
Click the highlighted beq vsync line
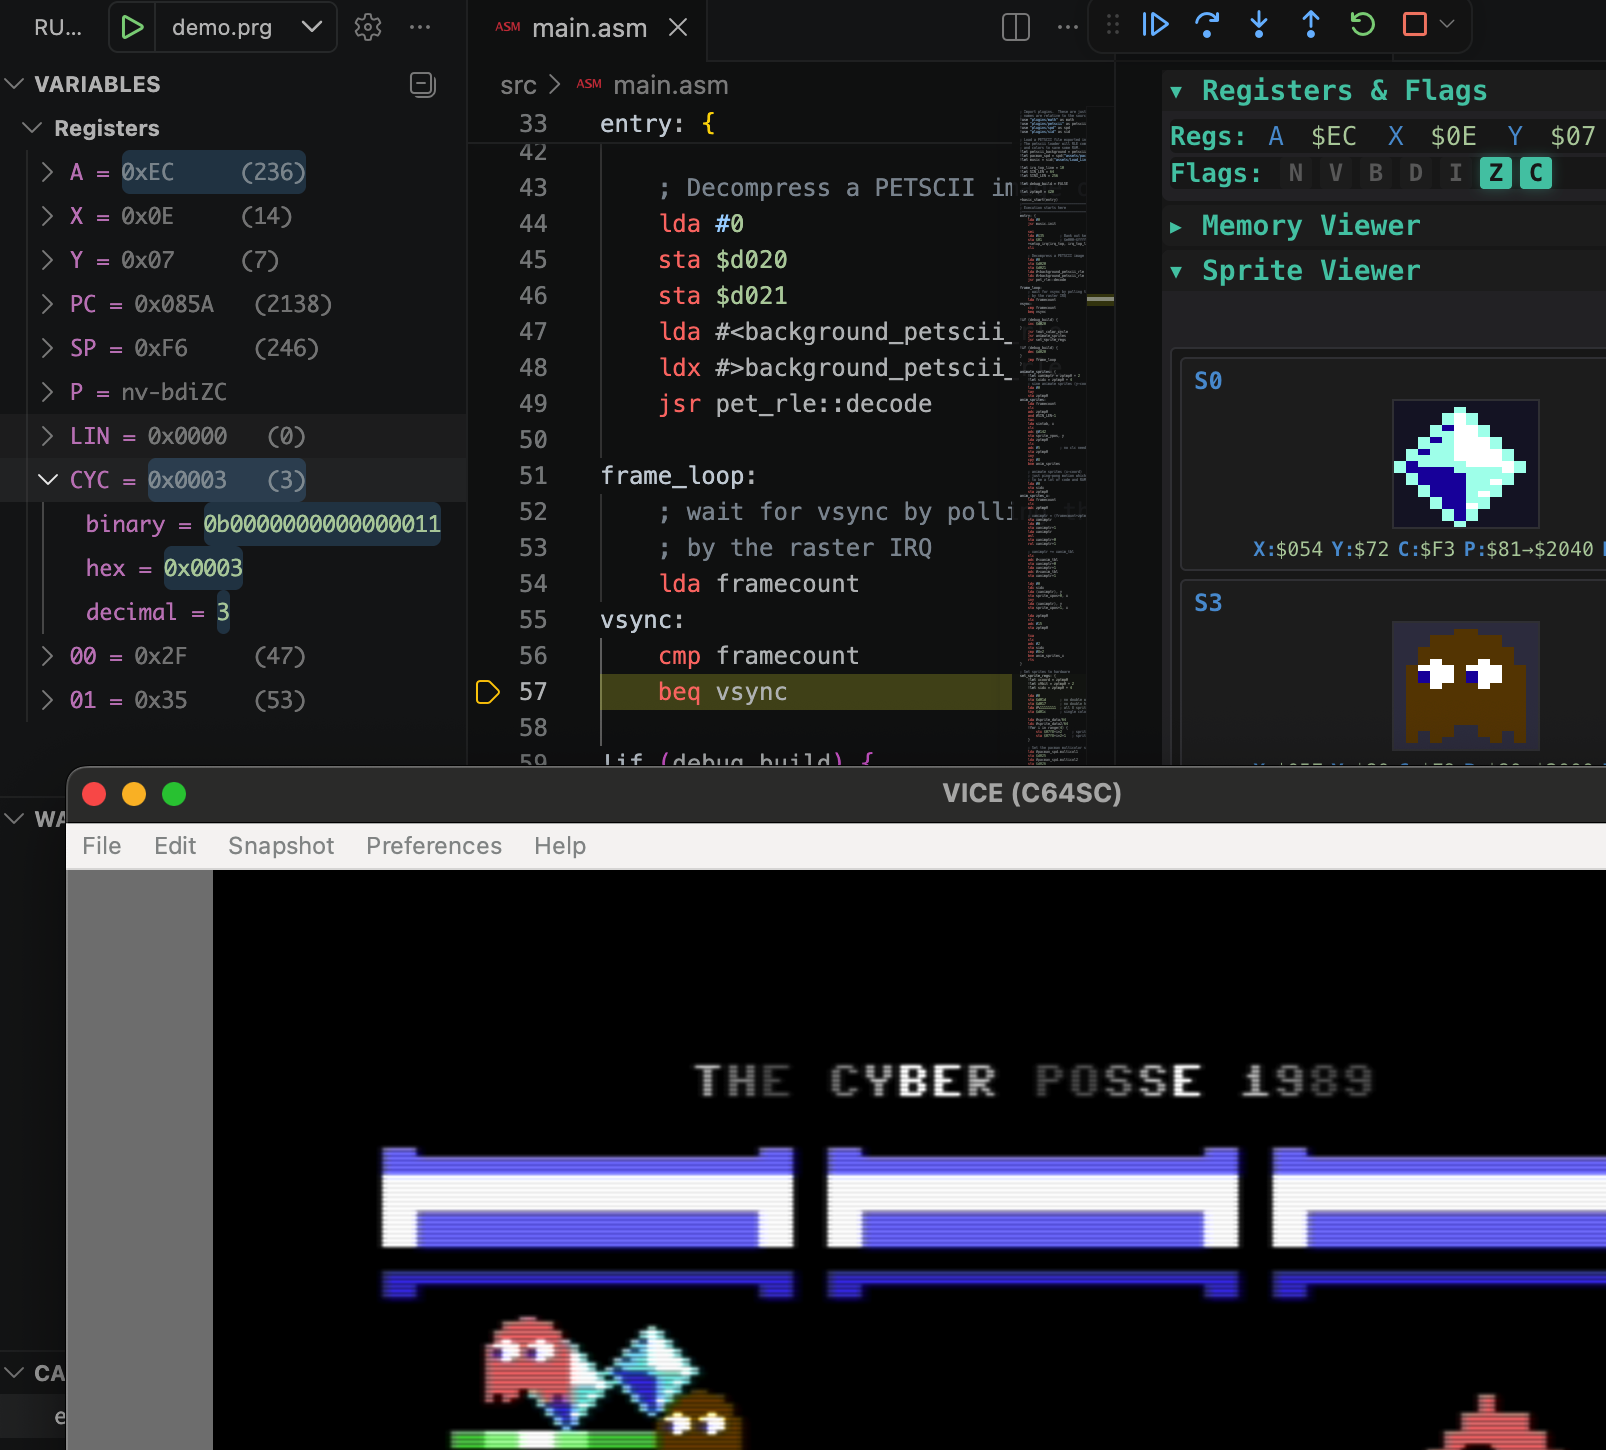(806, 692)
